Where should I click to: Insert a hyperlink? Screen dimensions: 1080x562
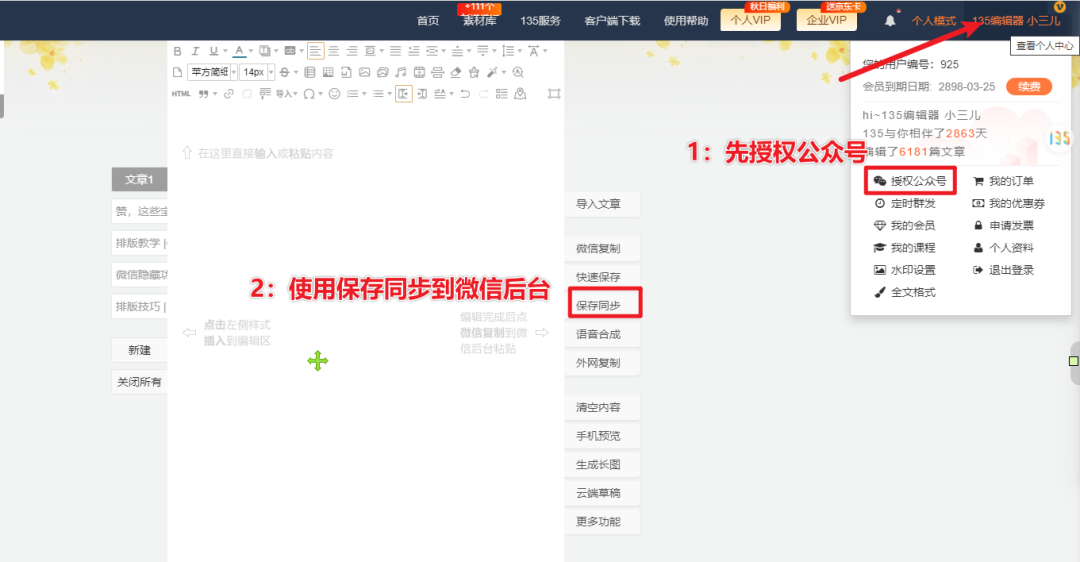point(229,94)
